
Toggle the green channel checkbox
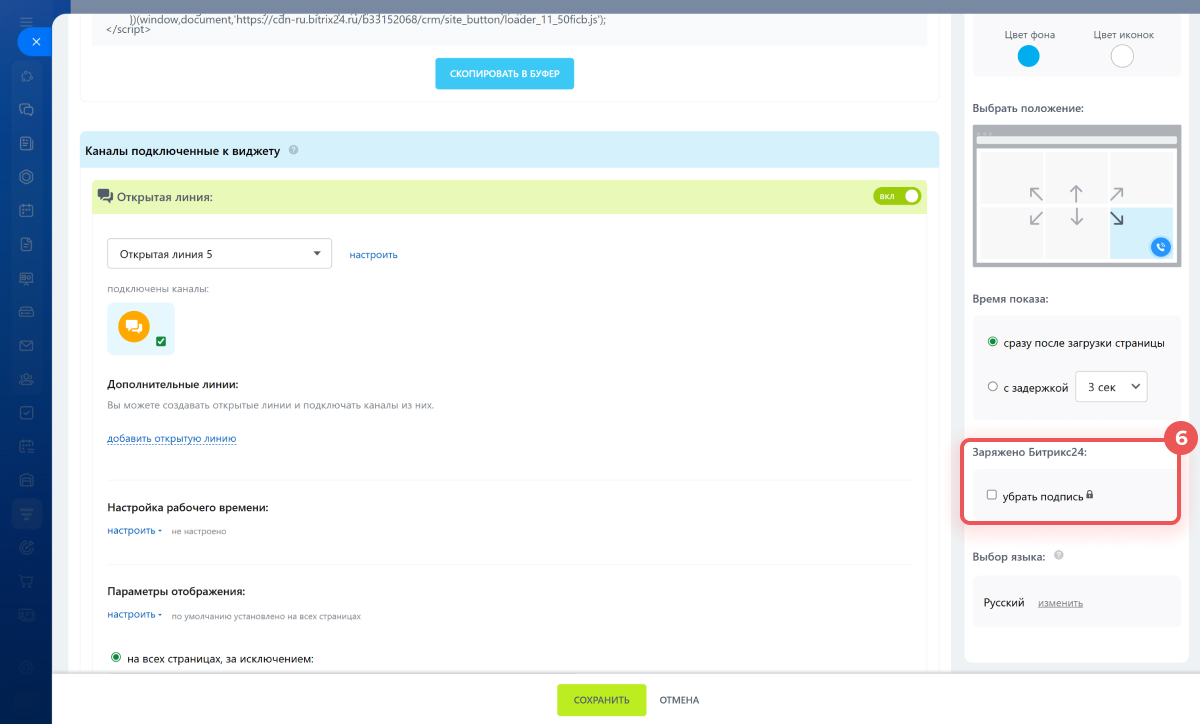[161, 342]
